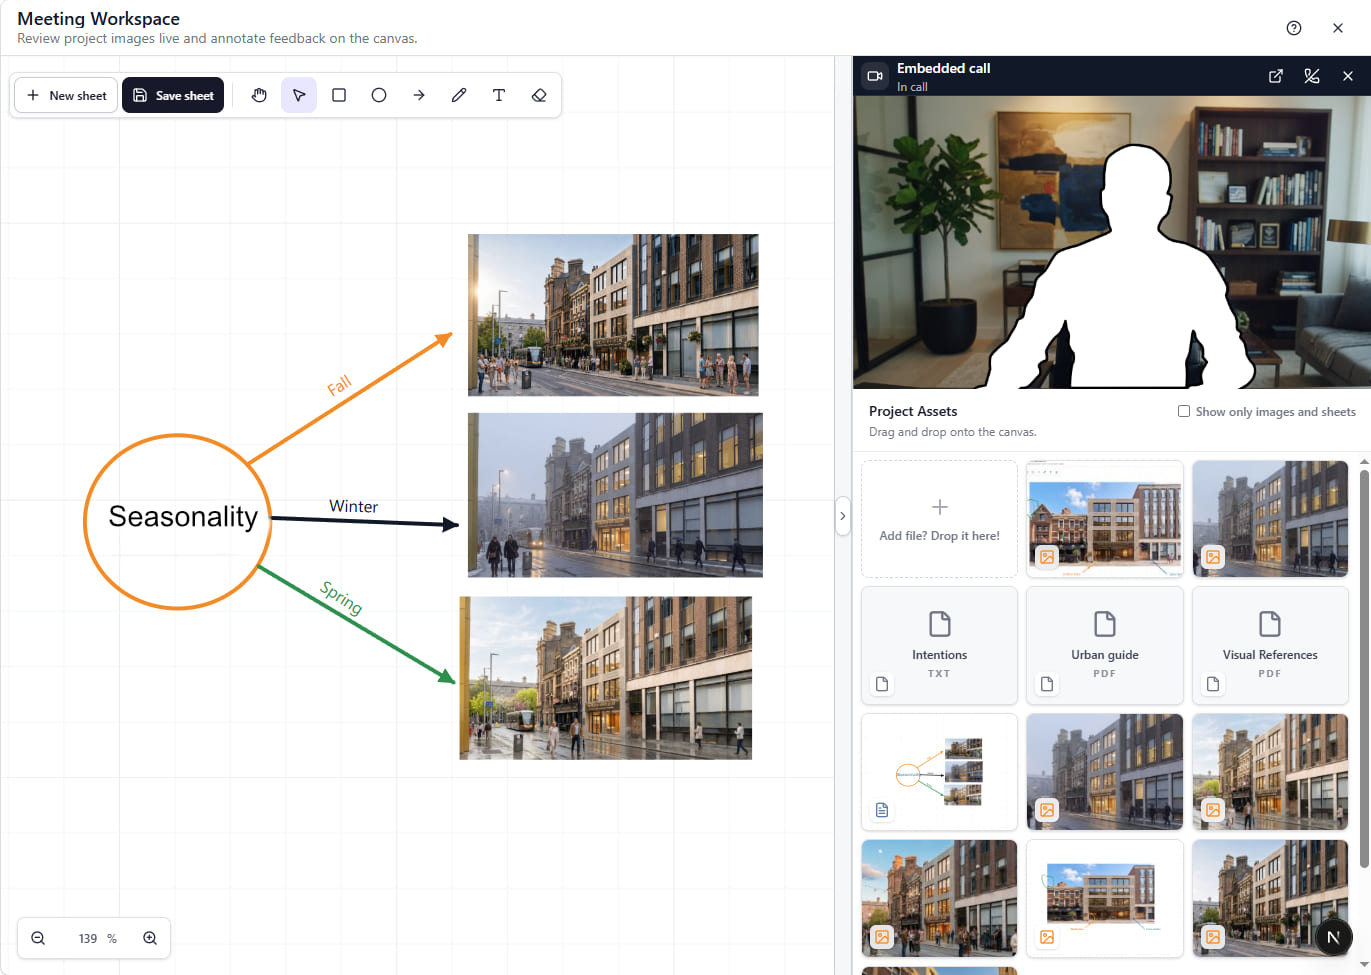Select the Seasonality sheet thumbnail in assets
1371x975 pixels.
[x=939, y=772]
